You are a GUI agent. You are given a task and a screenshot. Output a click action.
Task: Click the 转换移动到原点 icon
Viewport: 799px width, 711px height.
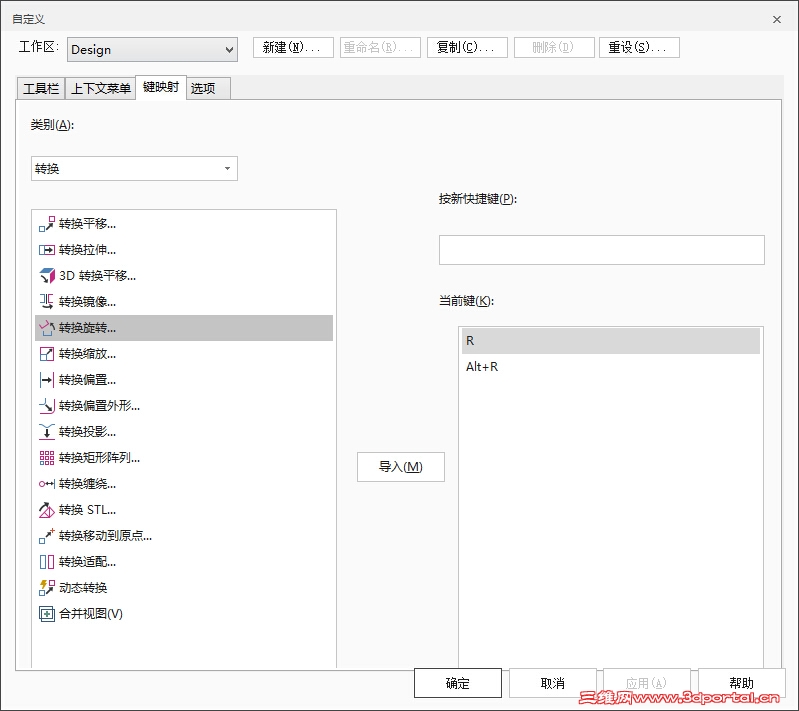46,536
